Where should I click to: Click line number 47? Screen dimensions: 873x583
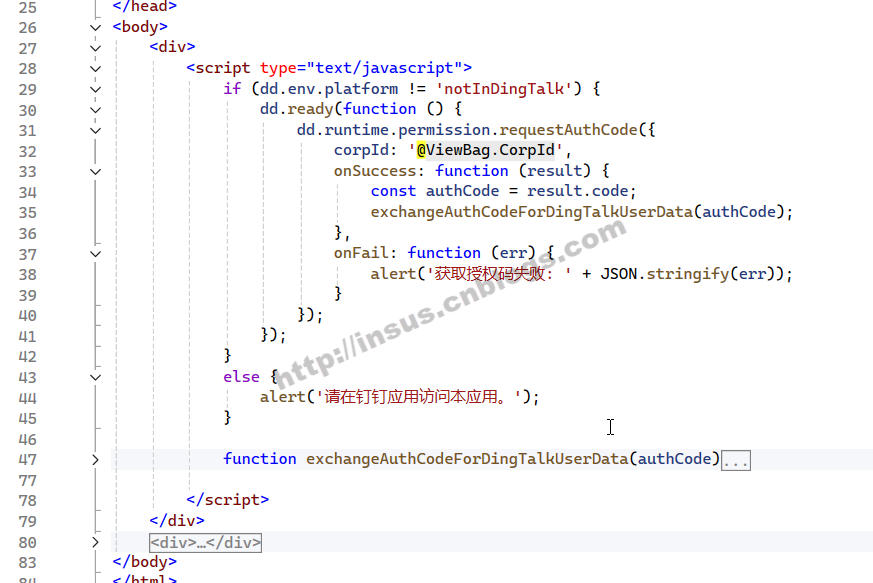click(27, 459)
